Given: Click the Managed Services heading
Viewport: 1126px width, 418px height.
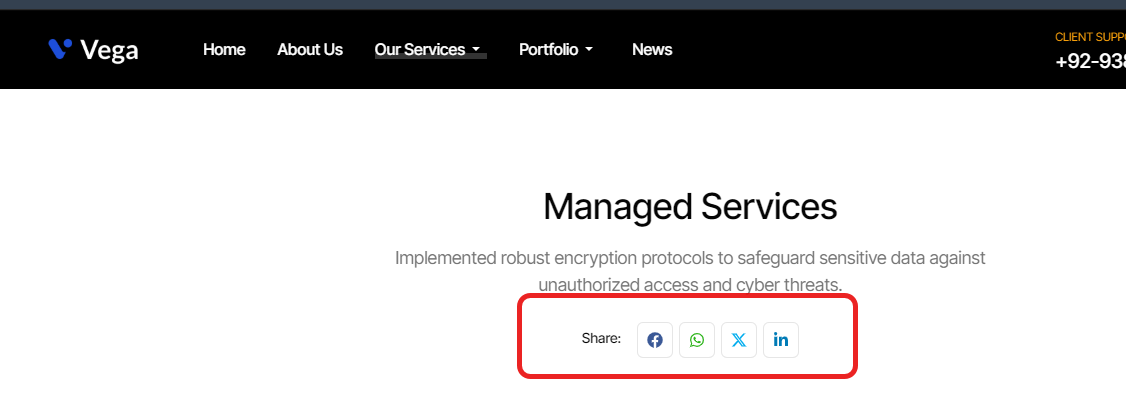Looking at the screenshot, I should pos(690,207).
